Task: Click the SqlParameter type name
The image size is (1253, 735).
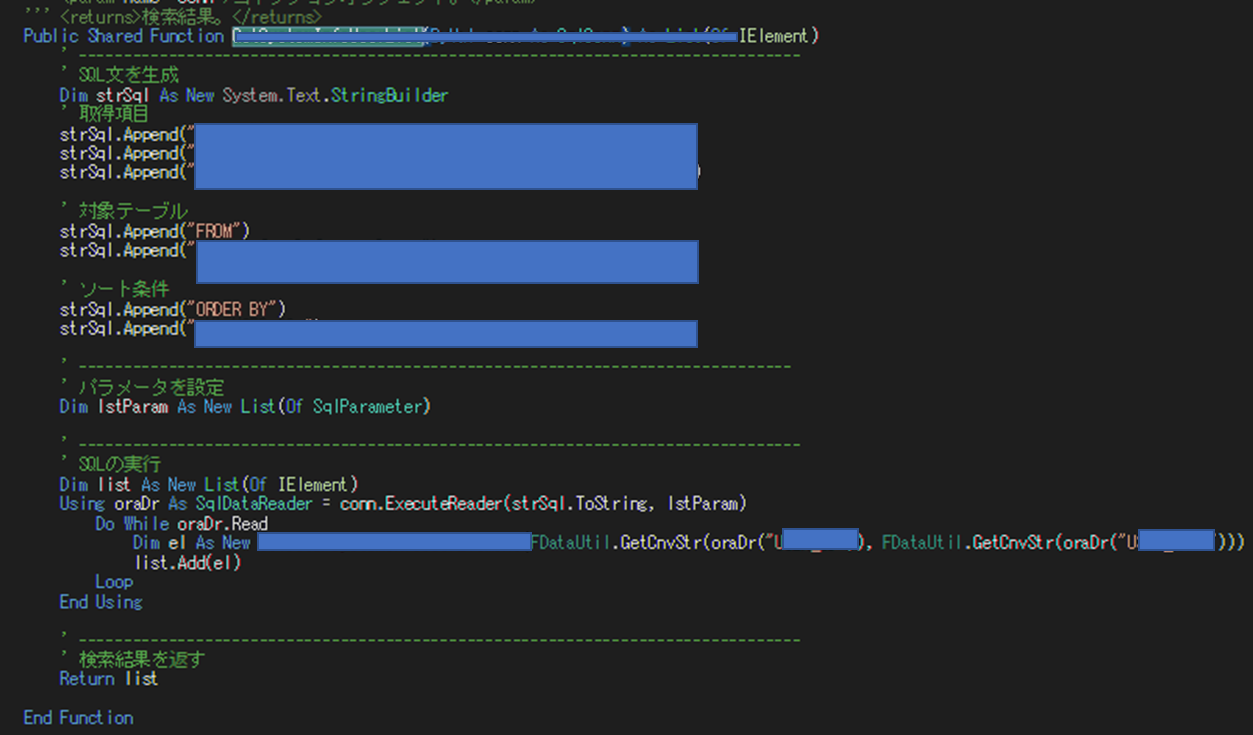Action: pyautogui.click(x=368, y=407)
